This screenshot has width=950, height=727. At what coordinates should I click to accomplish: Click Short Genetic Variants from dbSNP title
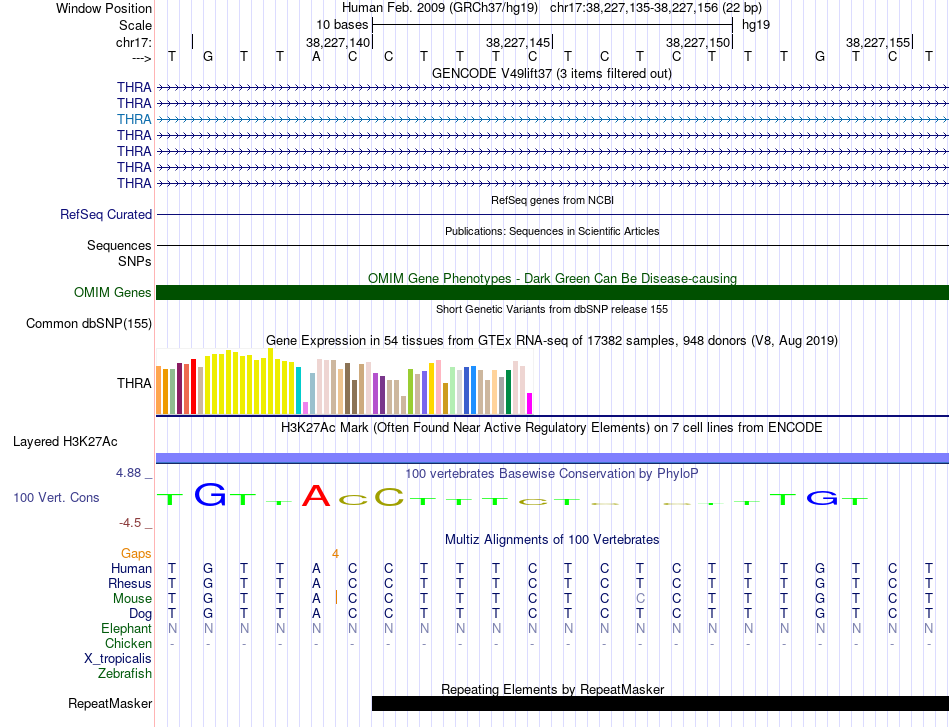pos(552,309)
